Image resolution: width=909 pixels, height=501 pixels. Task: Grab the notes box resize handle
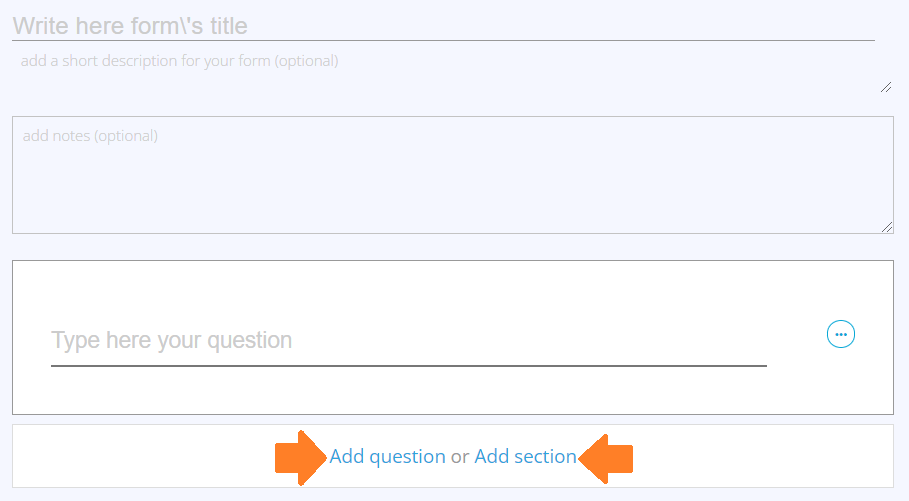tap(887, 227)
